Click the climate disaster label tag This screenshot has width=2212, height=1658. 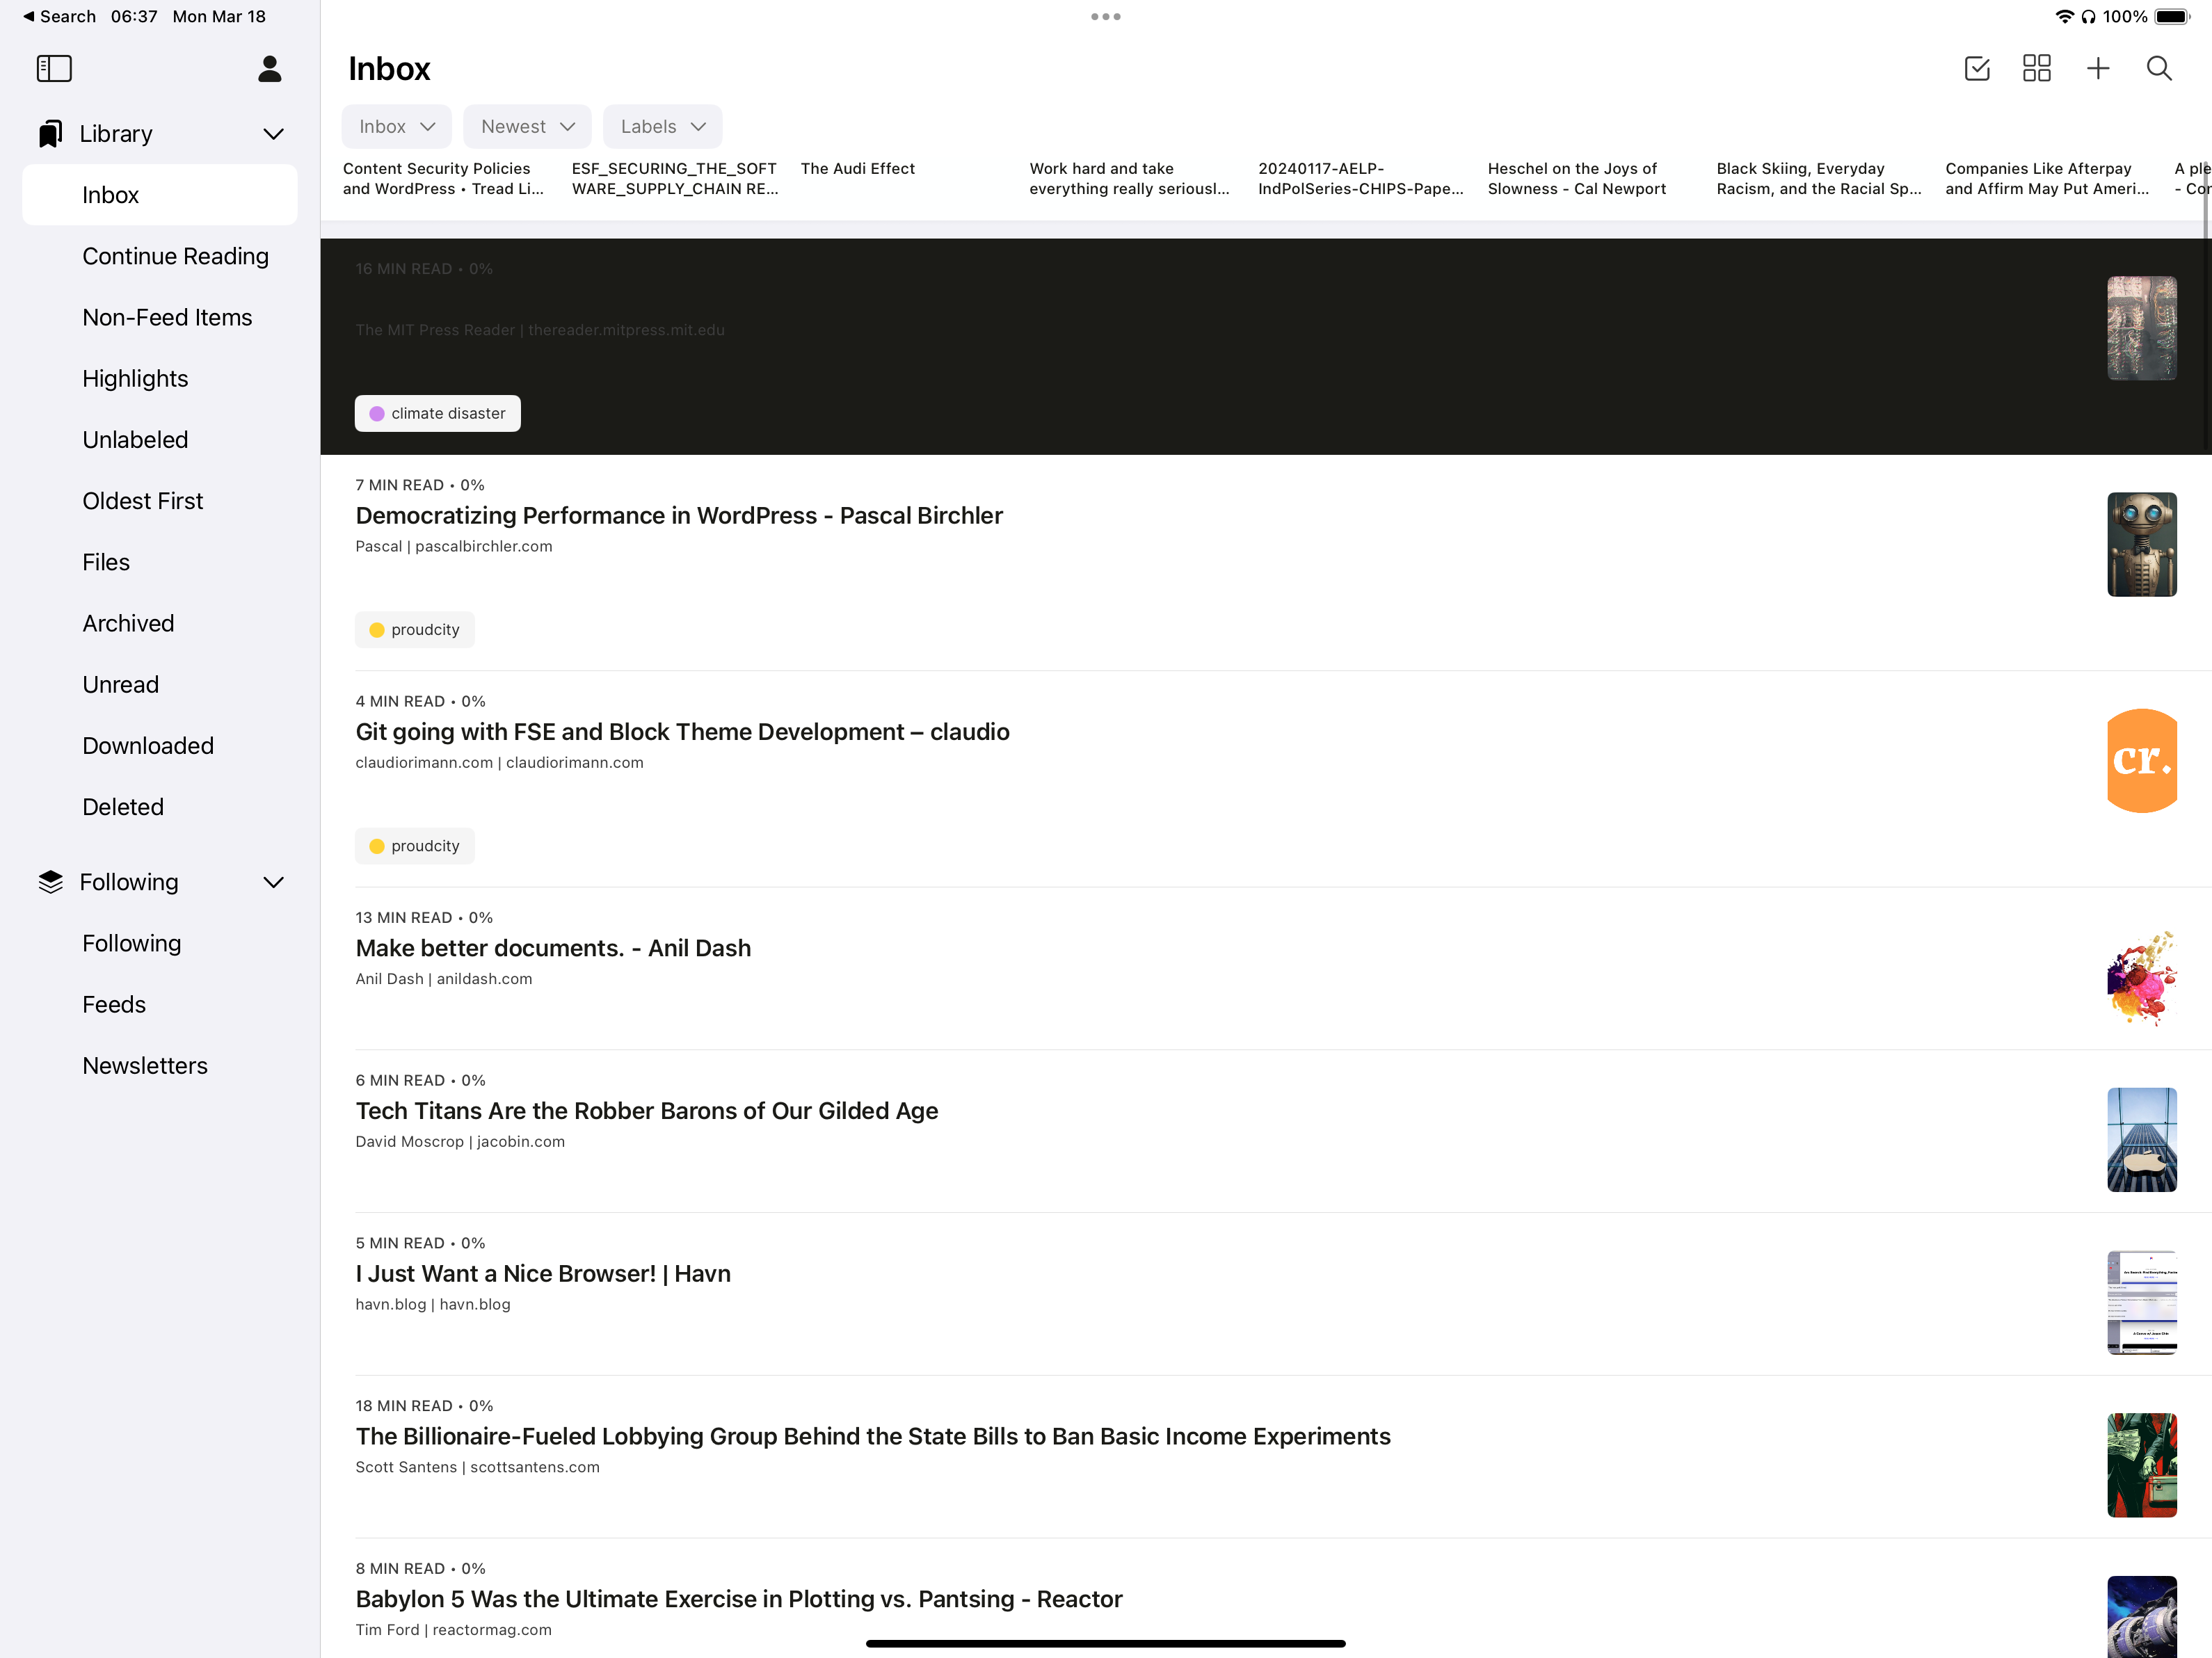(x=437, y=414)
